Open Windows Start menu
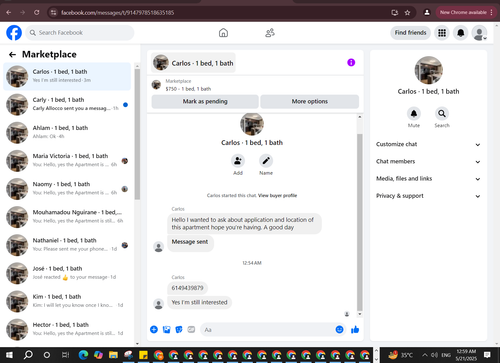The image size is (500, 363). 9,355
